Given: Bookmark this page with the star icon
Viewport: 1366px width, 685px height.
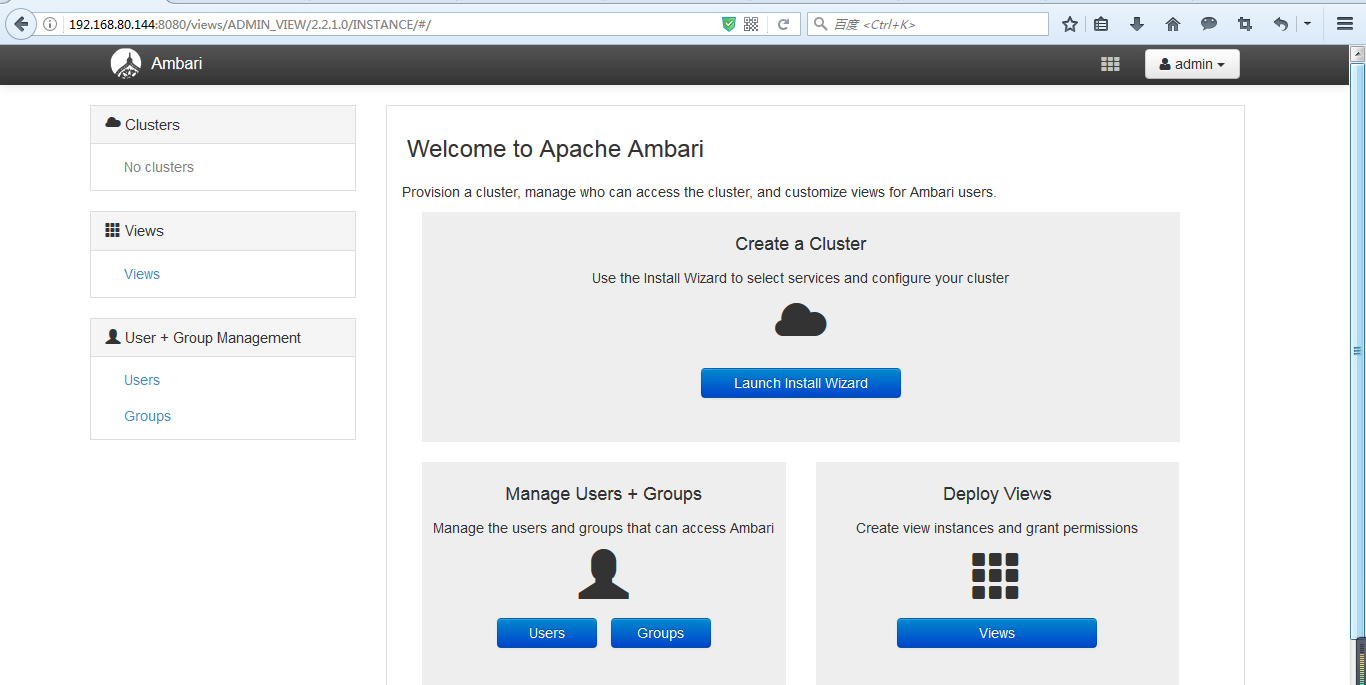Looking at the screenshot, I should [x=1070, y=24].
